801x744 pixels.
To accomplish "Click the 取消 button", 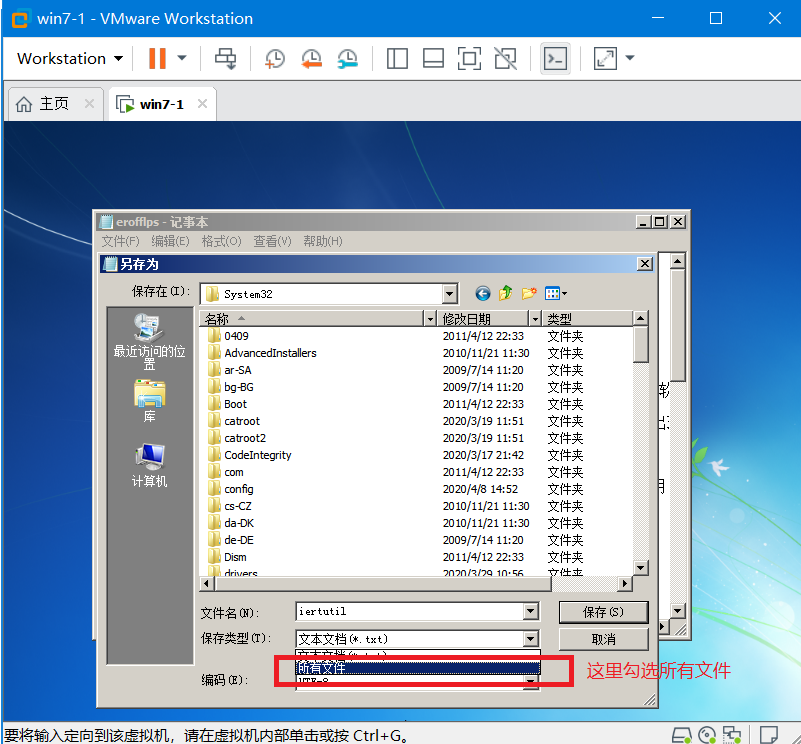I will click(x=603, y=639).
